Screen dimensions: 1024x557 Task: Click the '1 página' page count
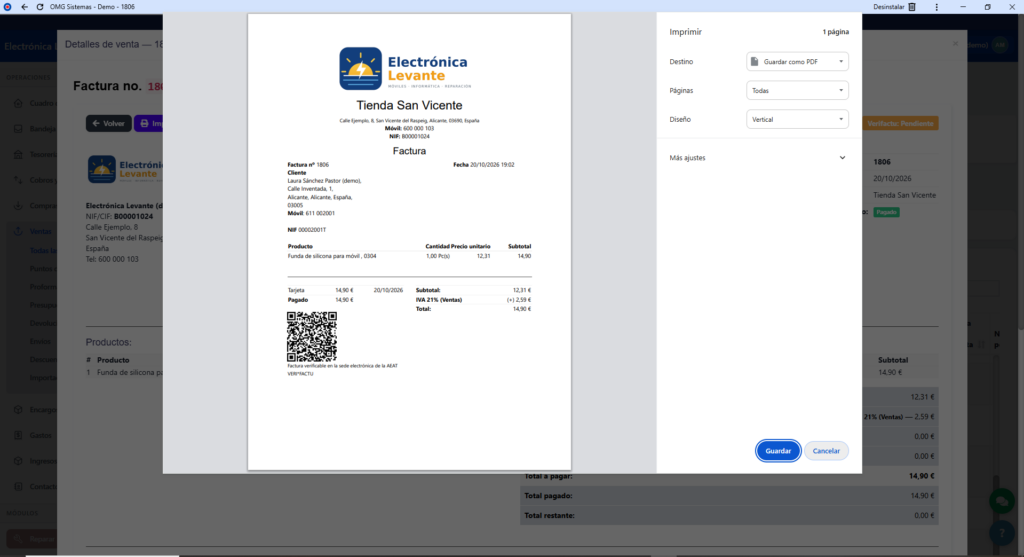click(835, 31)
